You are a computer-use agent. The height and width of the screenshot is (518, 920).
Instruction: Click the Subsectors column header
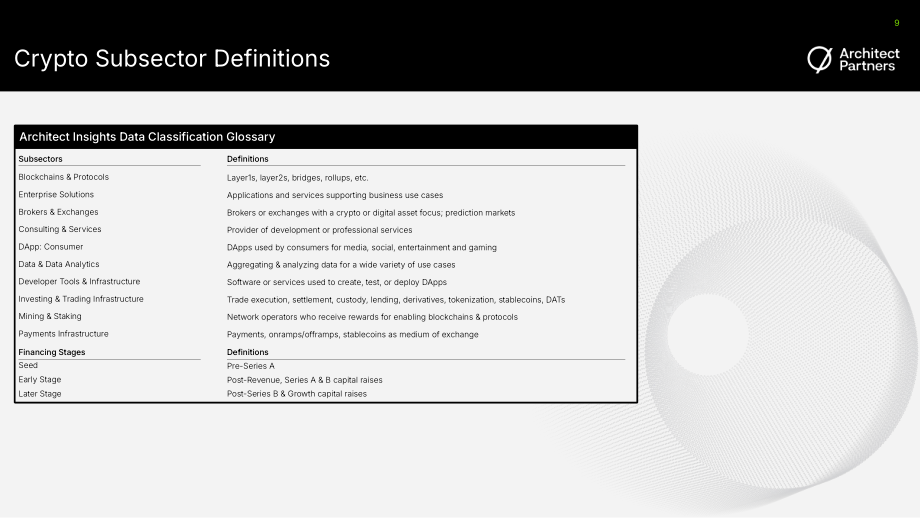pyautogui.click(x=40, y=159)
